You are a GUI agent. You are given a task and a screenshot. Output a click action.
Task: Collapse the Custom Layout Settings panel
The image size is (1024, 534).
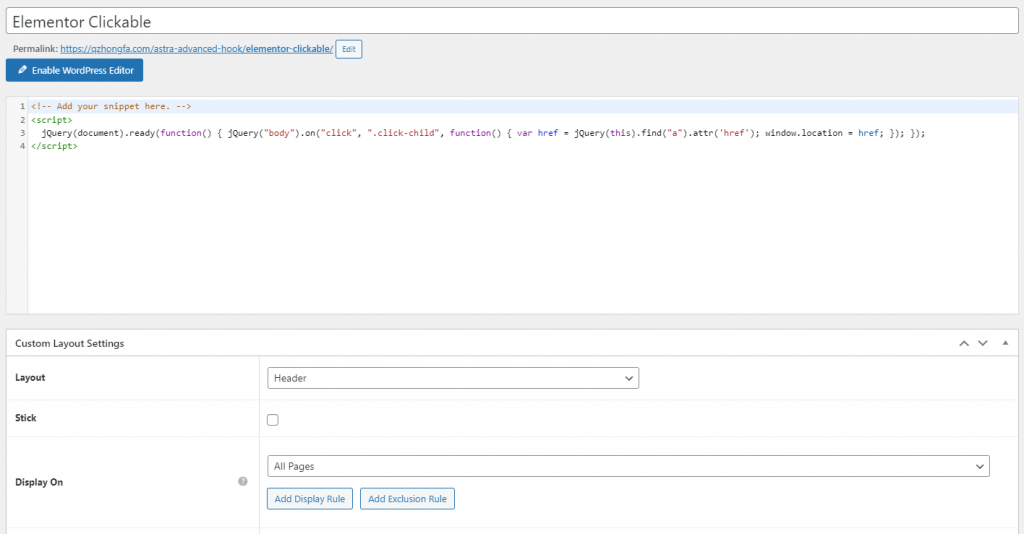pos(1005,343)
